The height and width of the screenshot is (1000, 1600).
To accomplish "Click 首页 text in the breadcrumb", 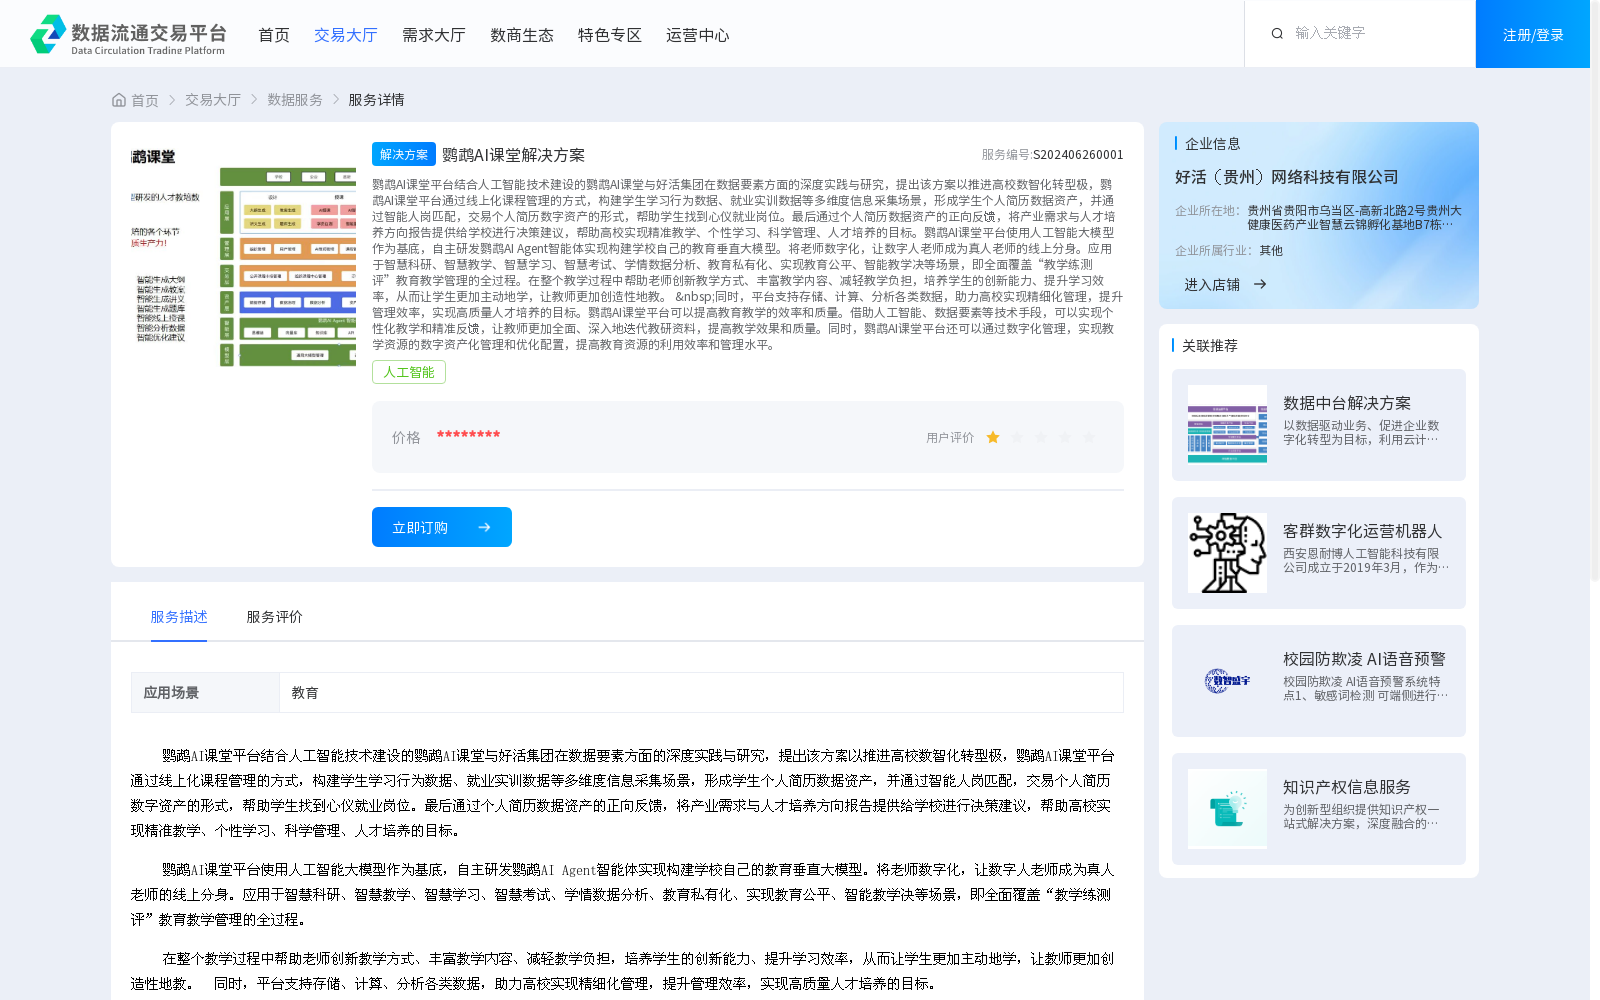I will (x=145, y=100).
